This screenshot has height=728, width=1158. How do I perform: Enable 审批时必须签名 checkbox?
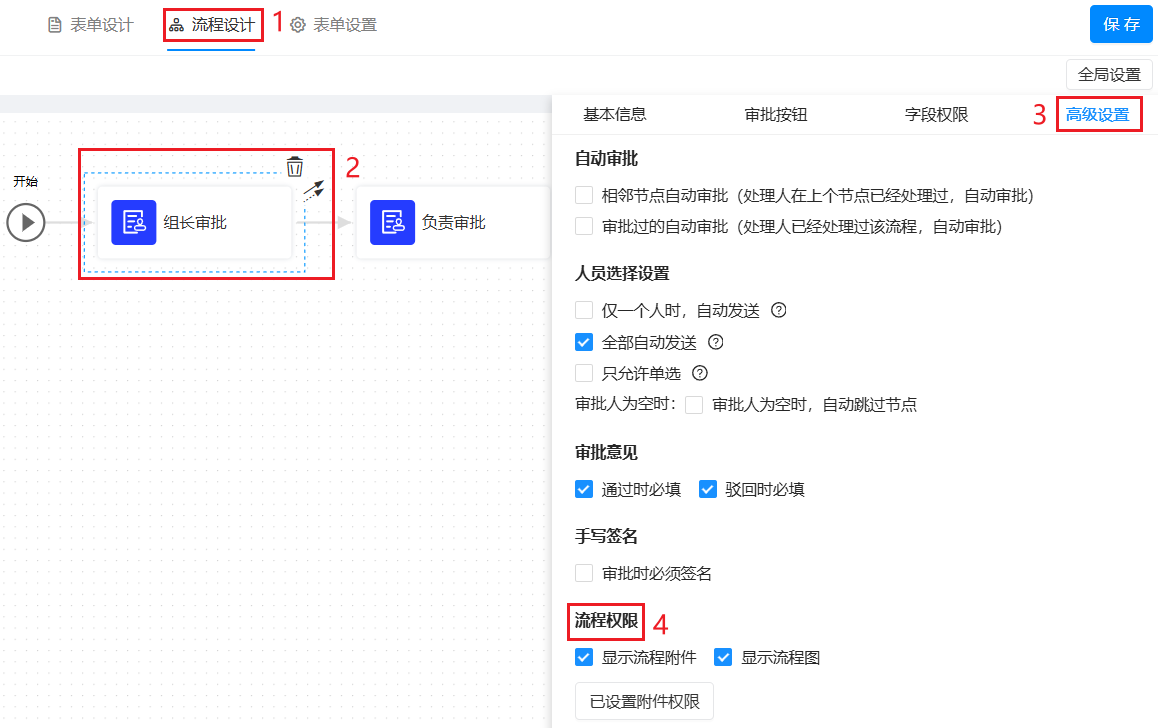(584, 574)
